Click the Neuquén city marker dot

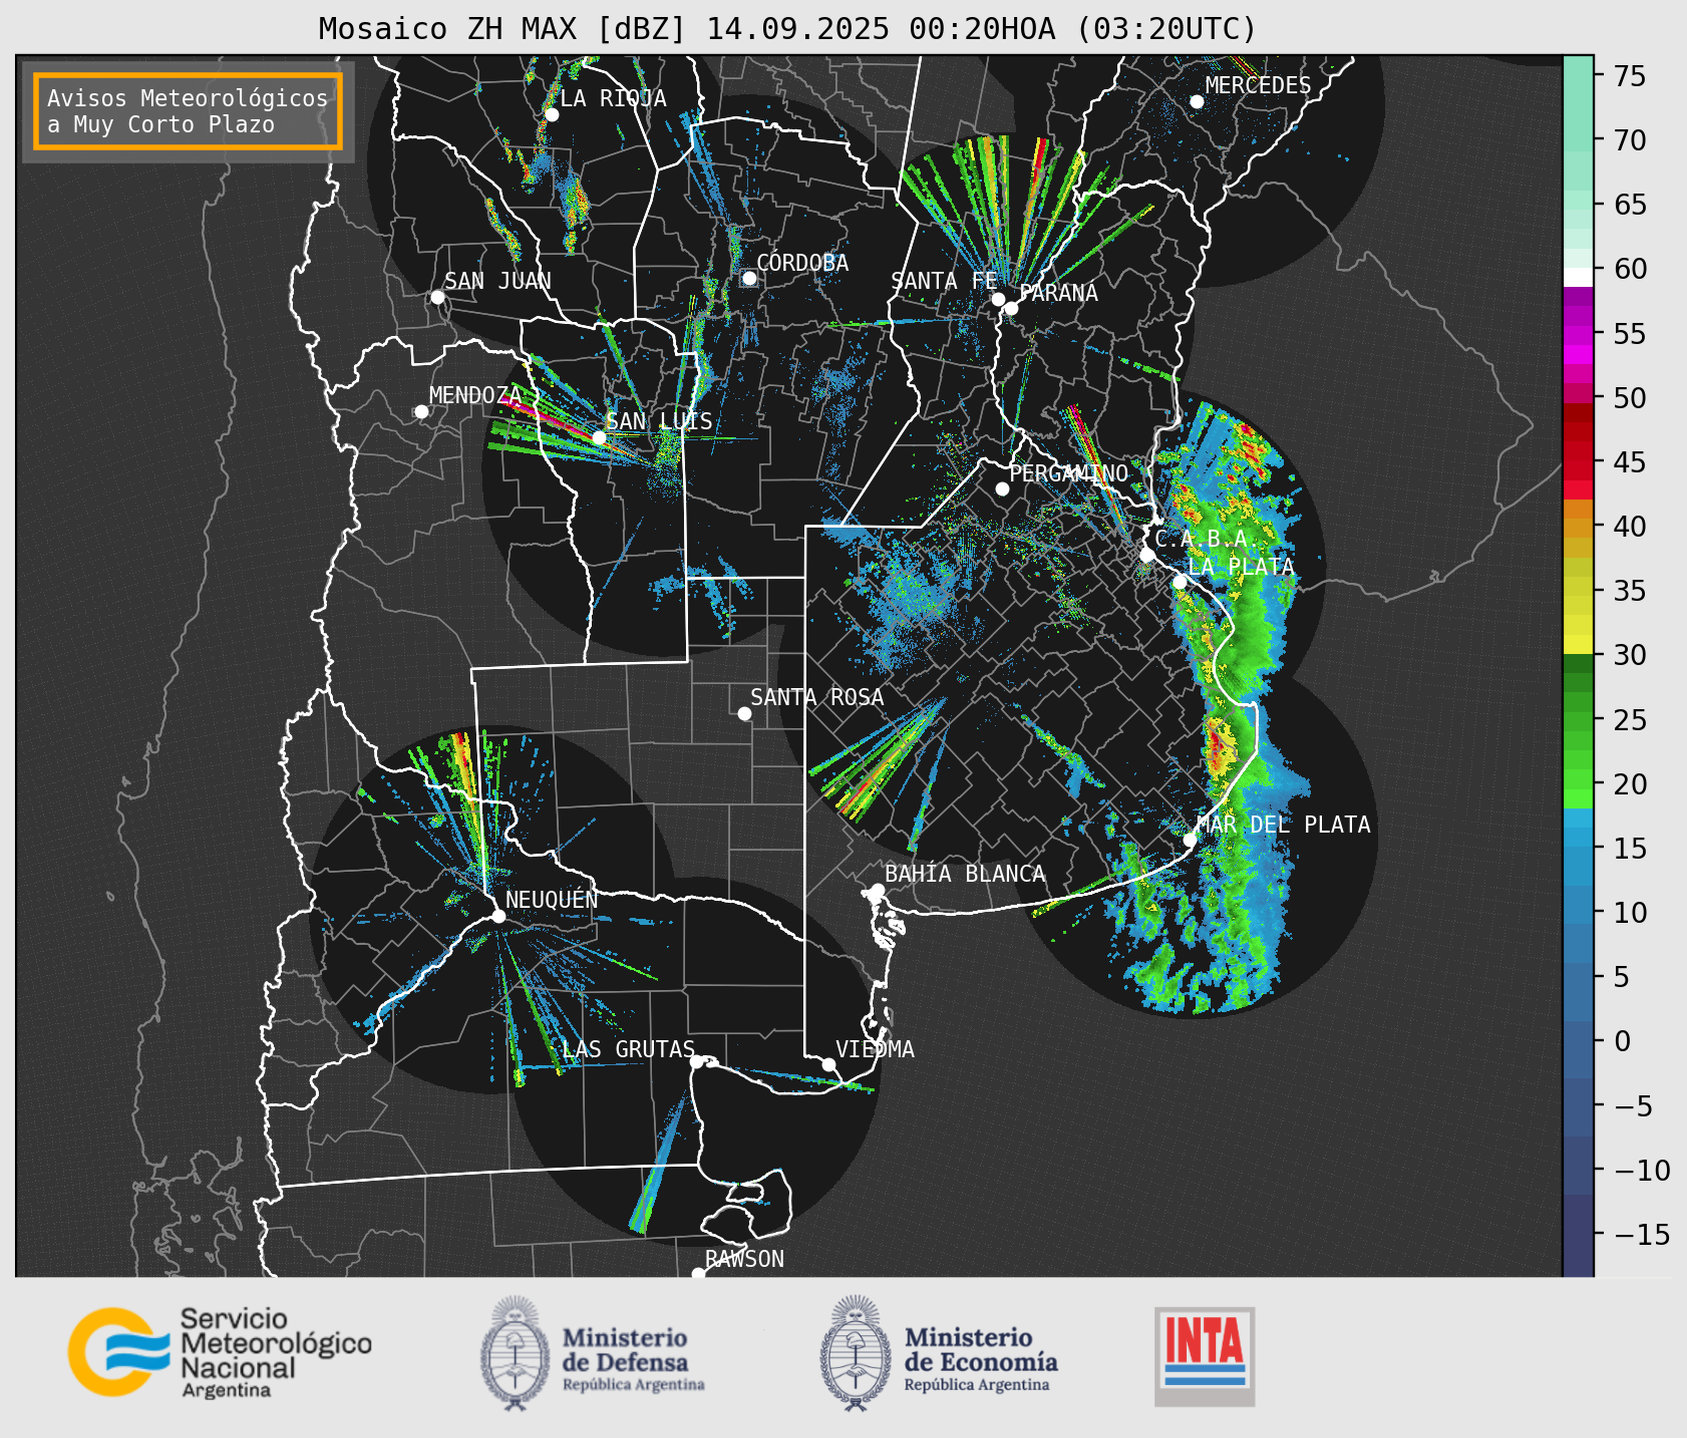[498, 916]
